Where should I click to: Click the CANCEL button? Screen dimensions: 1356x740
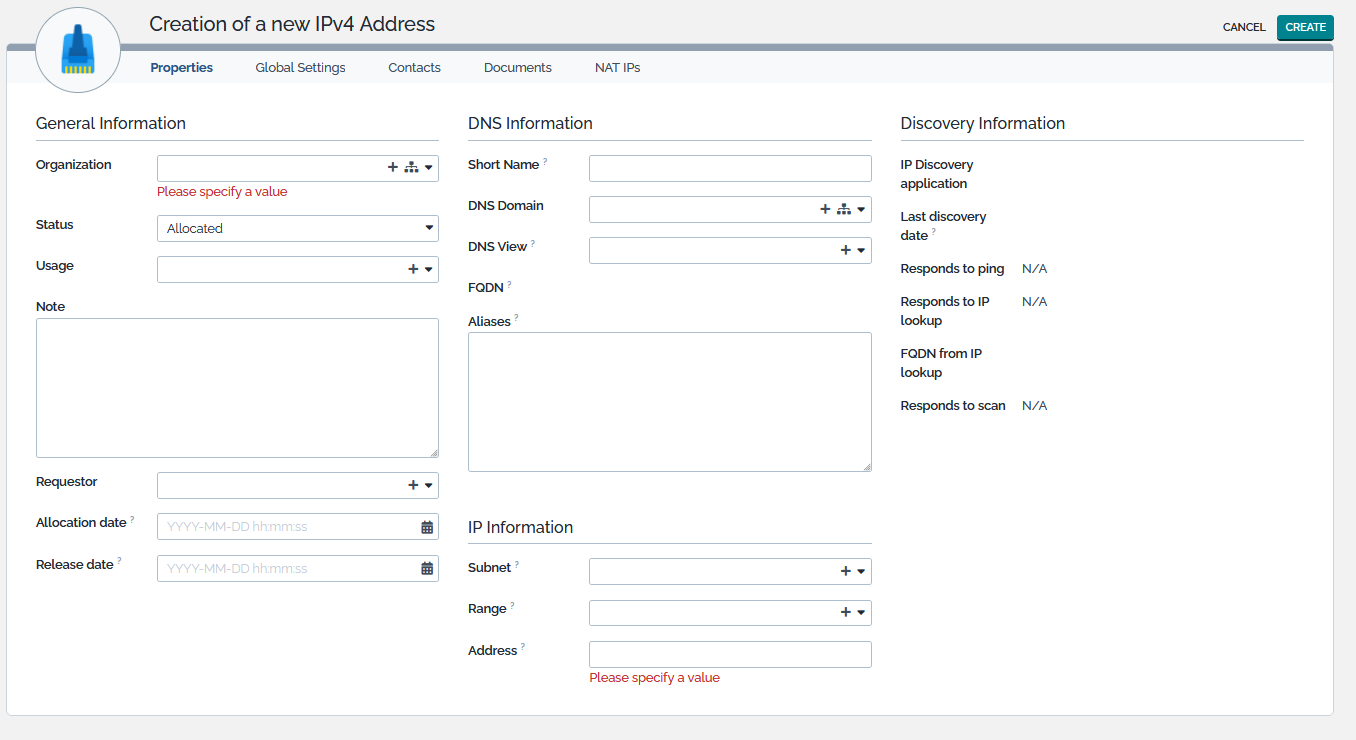[1244, 27]
